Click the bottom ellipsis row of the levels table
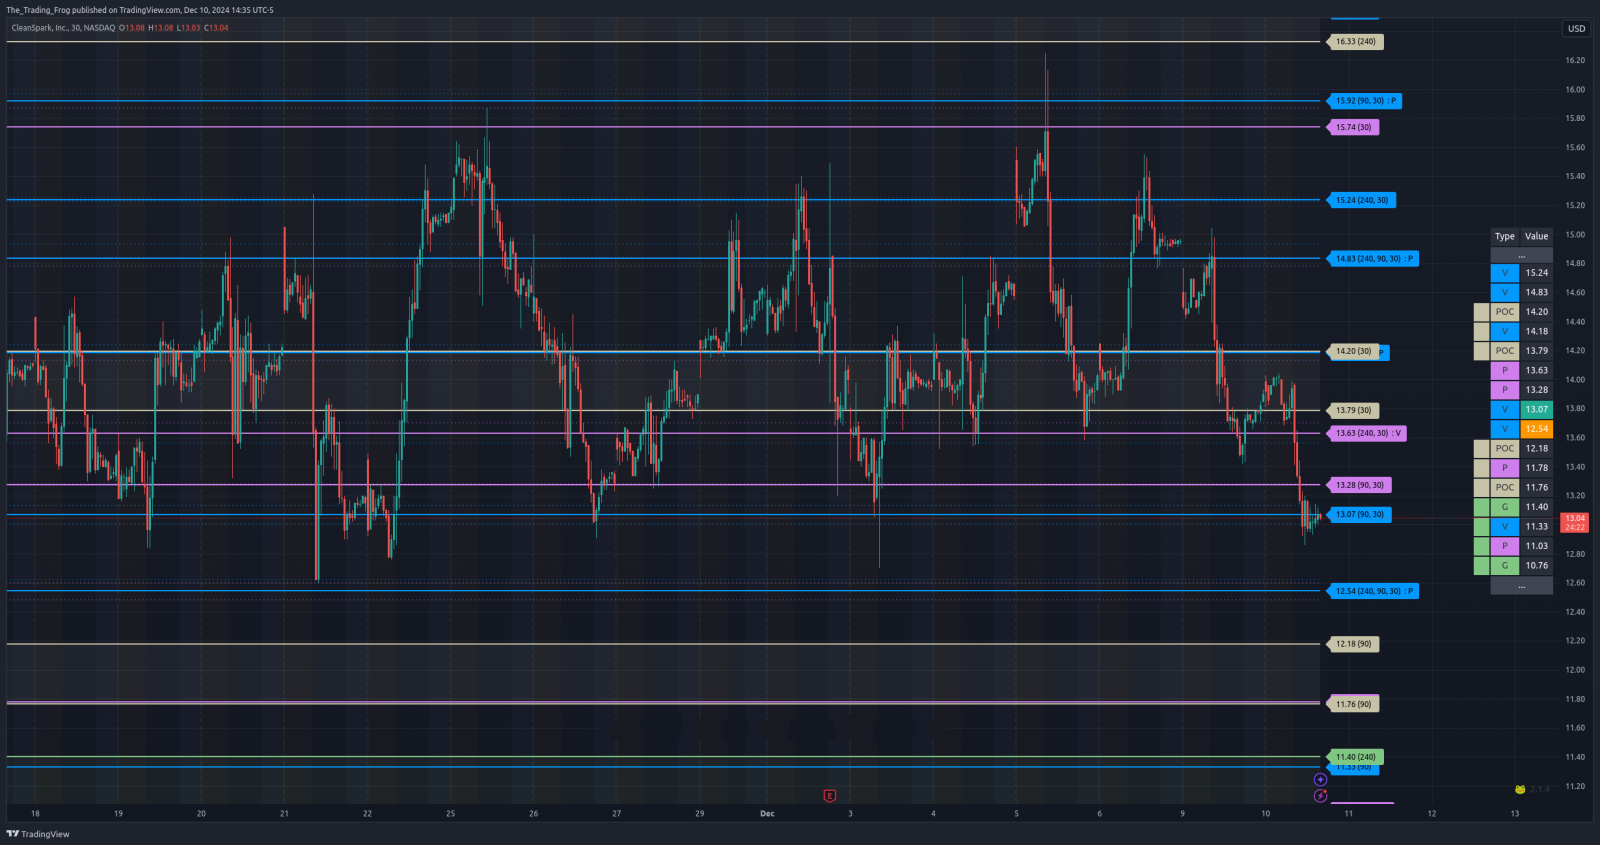The image size is (1600, 845). pyautogui.click(x=1521, y=586)
